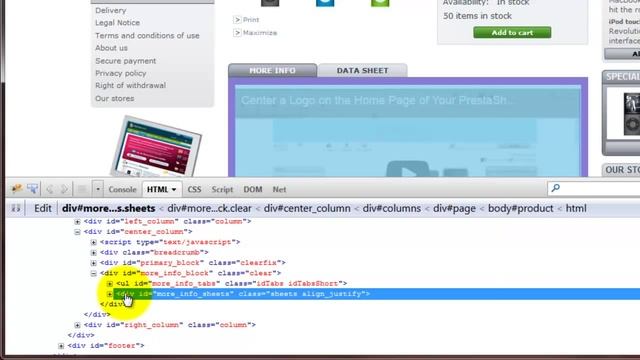Switch to the Script panel

222,189
